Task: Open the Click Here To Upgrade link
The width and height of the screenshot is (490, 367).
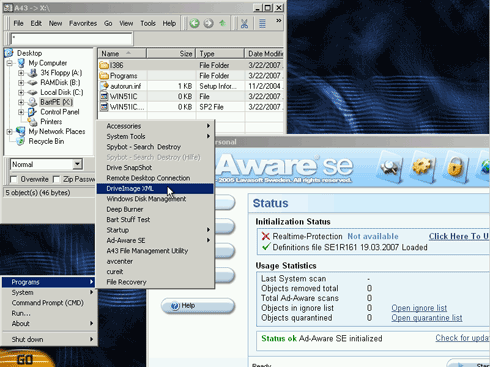Action: coord(459,236)
